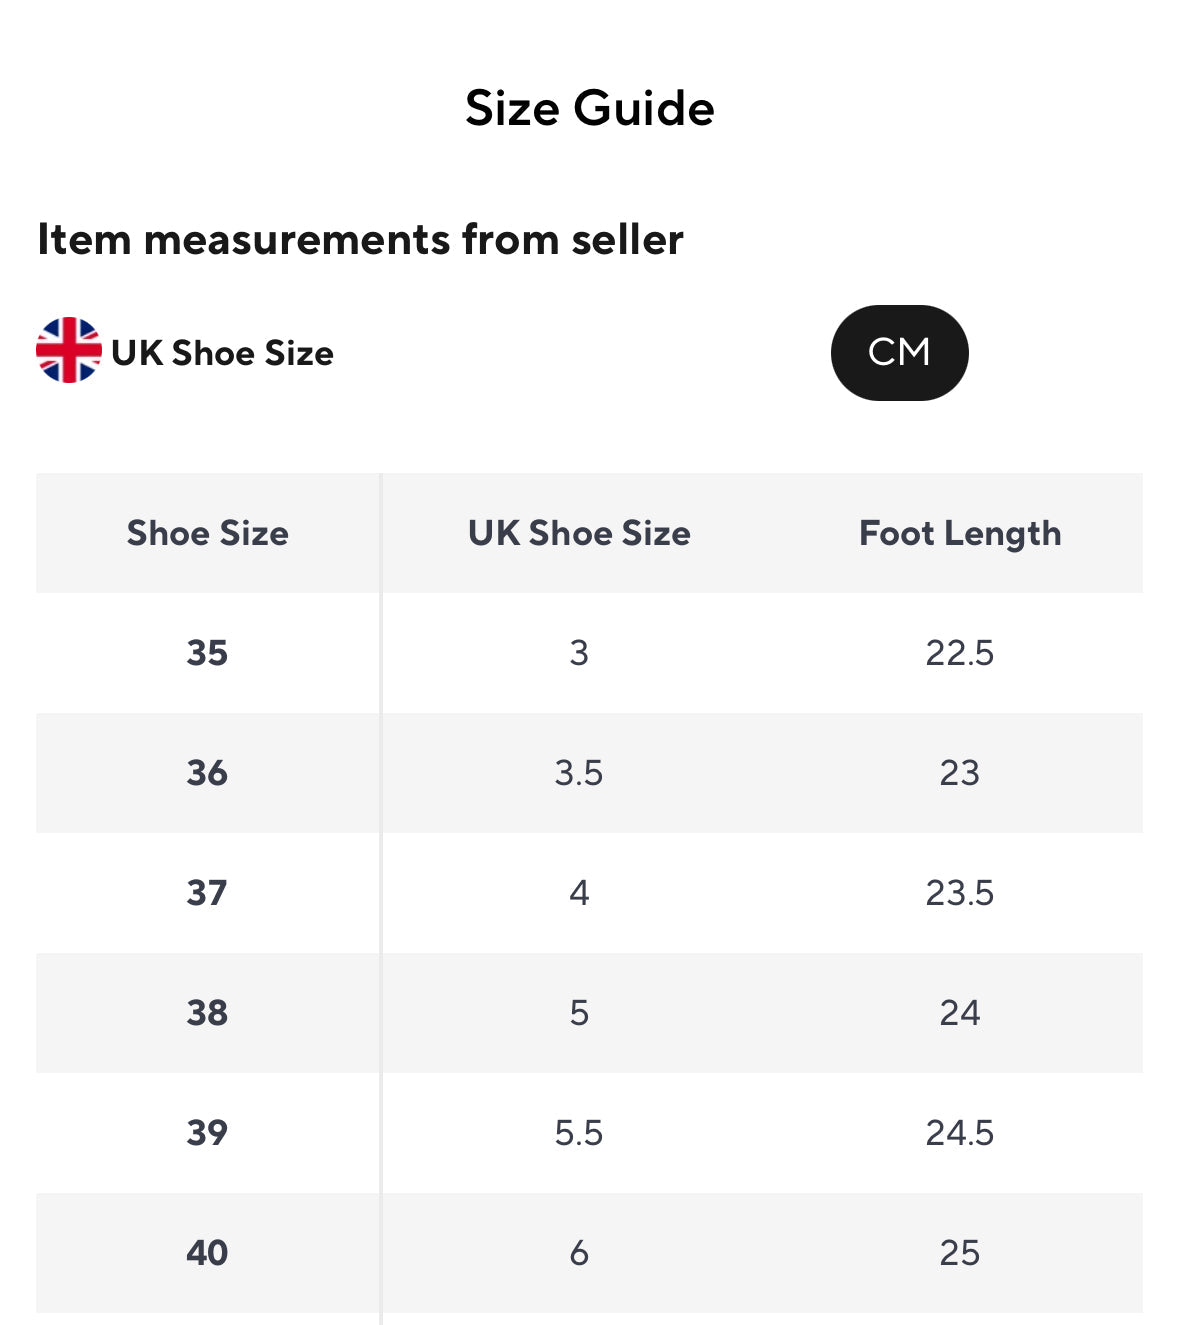Viewport: 1179px width, 1325px height.
Task: Select shoe size 38 row label
Action: point(207,1013)
